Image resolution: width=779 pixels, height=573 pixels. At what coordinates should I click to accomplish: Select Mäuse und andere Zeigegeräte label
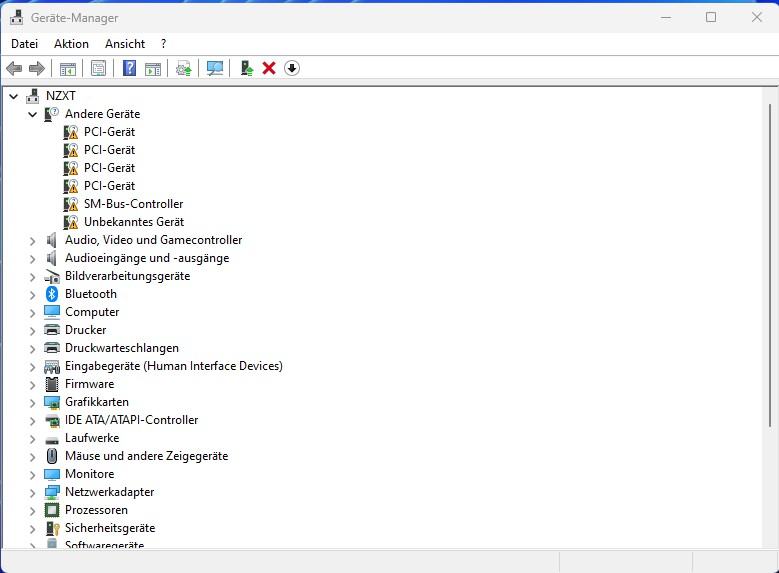147,456
